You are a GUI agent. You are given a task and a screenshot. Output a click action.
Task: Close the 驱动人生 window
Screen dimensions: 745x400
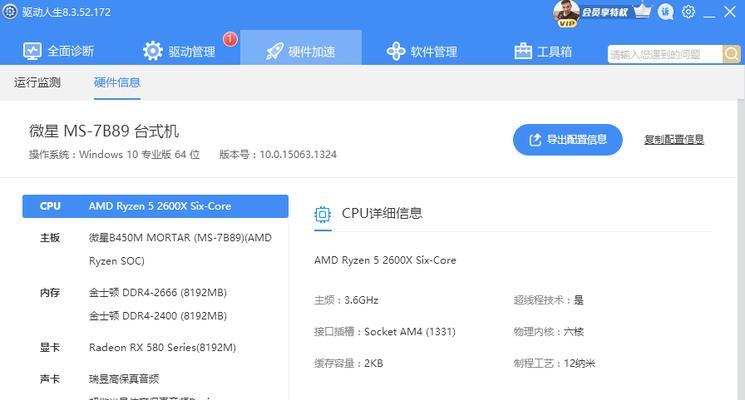[730, 12]
